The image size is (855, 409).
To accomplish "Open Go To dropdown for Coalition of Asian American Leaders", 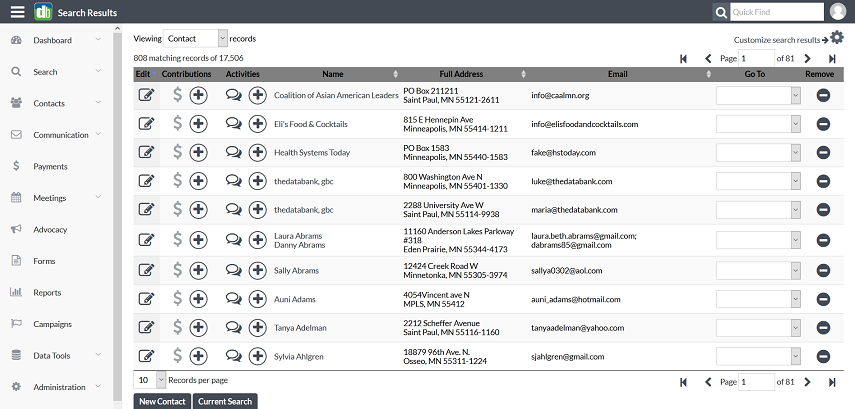I will 758,95.
